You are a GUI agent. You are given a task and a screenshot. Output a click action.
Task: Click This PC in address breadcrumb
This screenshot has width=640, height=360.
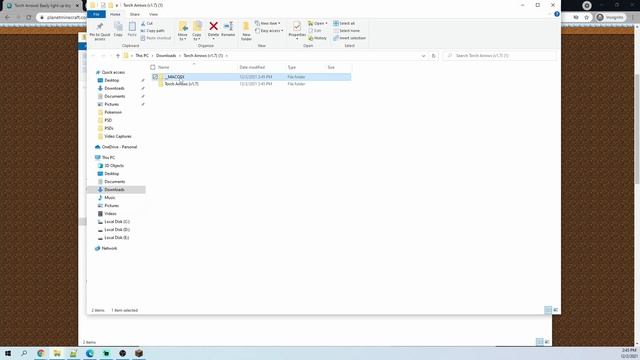pyautogui.click(x=142, y=56)
